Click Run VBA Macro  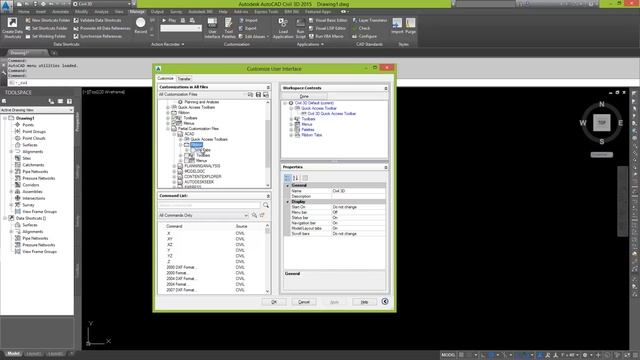point(326,36)
